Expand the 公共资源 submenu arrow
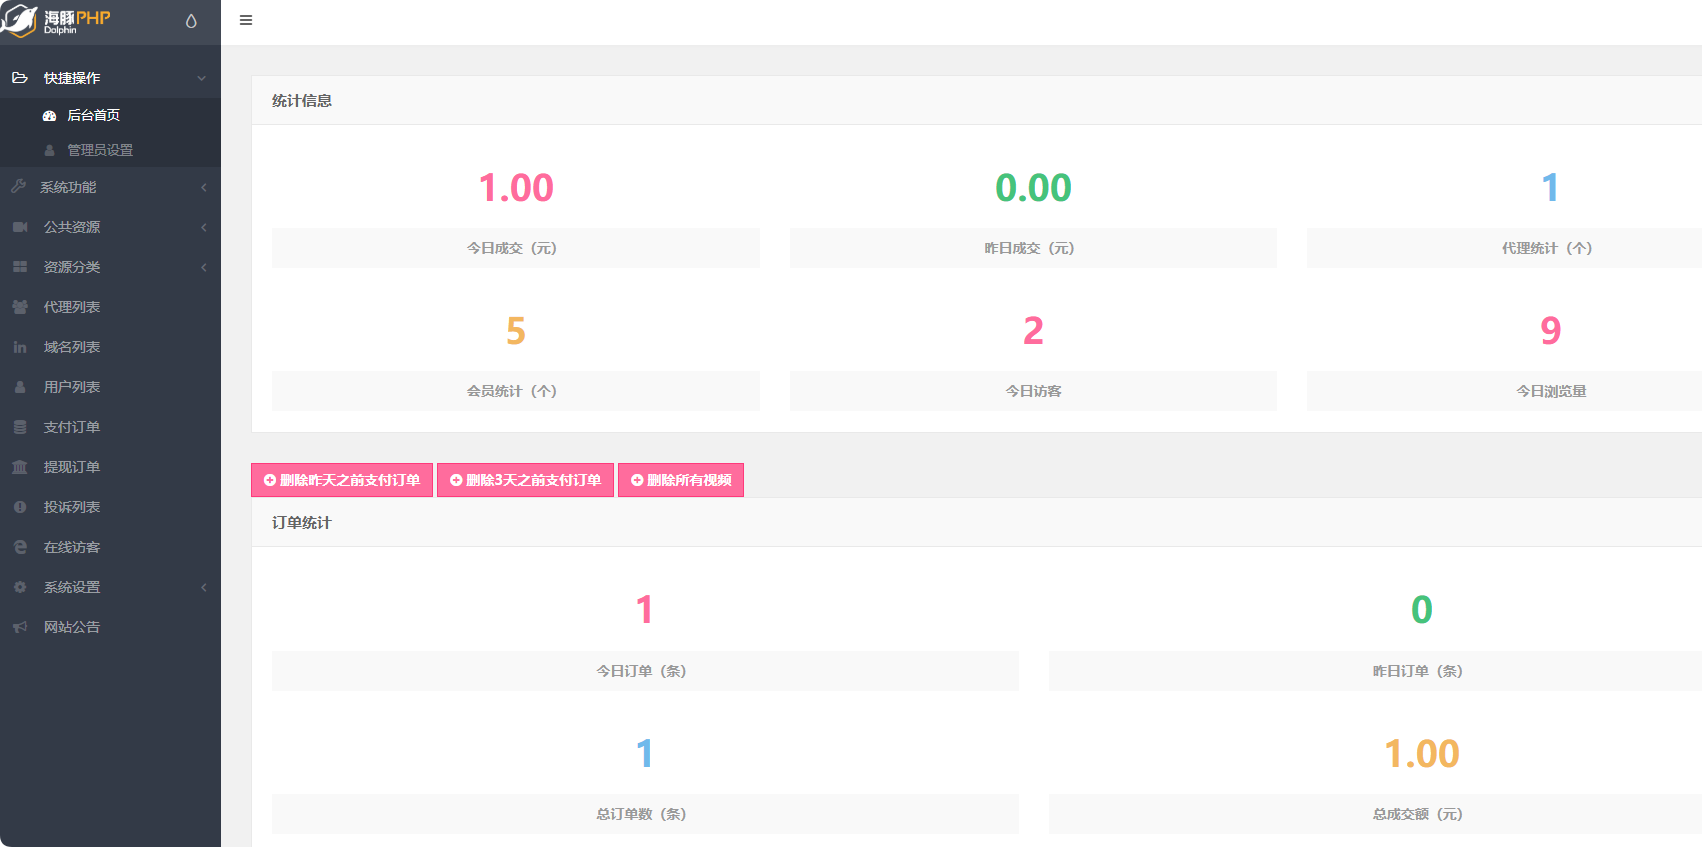The width and height of the screenshot is (1702, 847). (x=203, y=227)
